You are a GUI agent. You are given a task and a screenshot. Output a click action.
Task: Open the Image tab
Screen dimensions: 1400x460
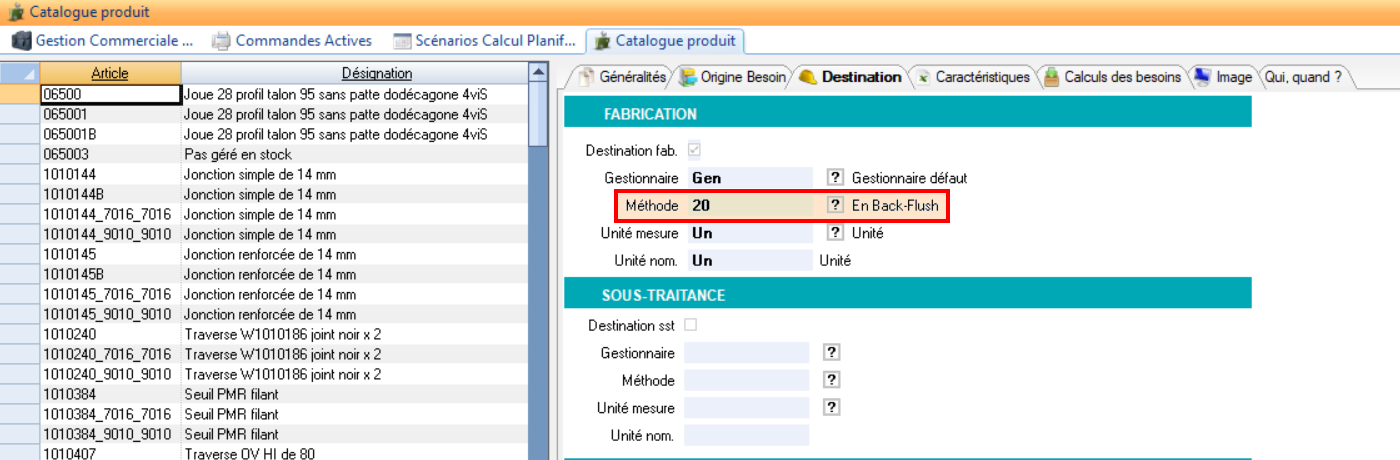pos(1224,77)
